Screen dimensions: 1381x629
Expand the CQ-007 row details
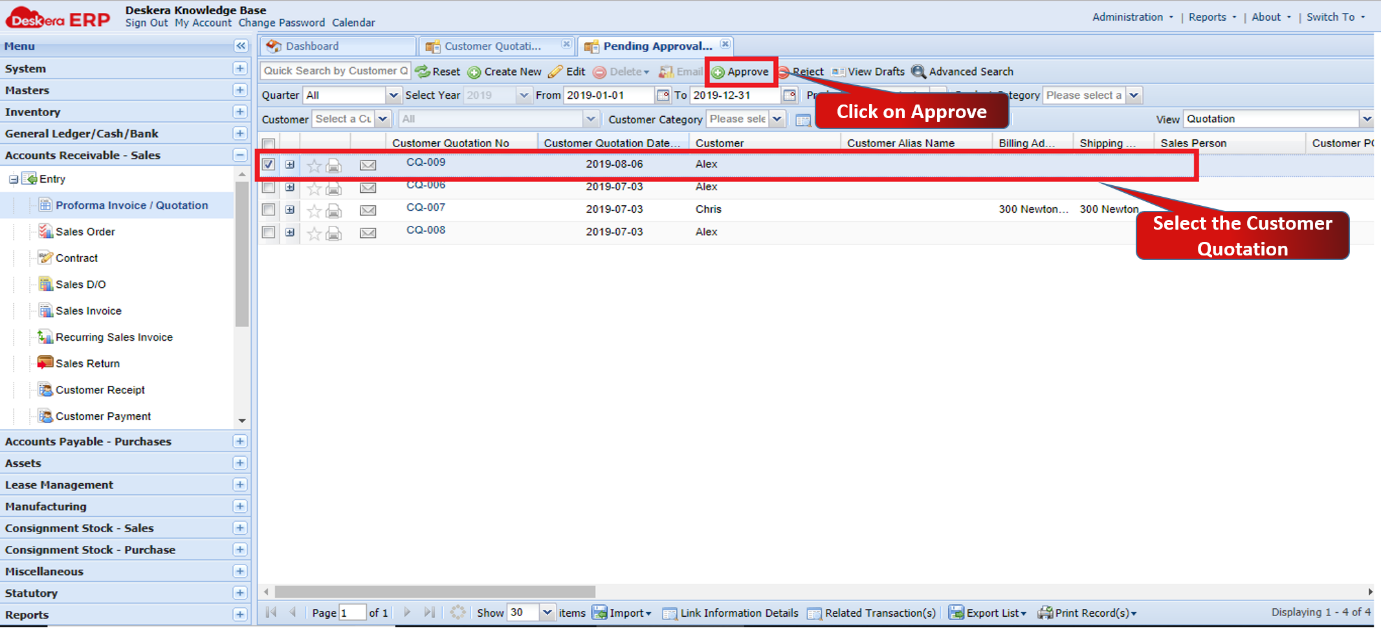tap(290, 210)
